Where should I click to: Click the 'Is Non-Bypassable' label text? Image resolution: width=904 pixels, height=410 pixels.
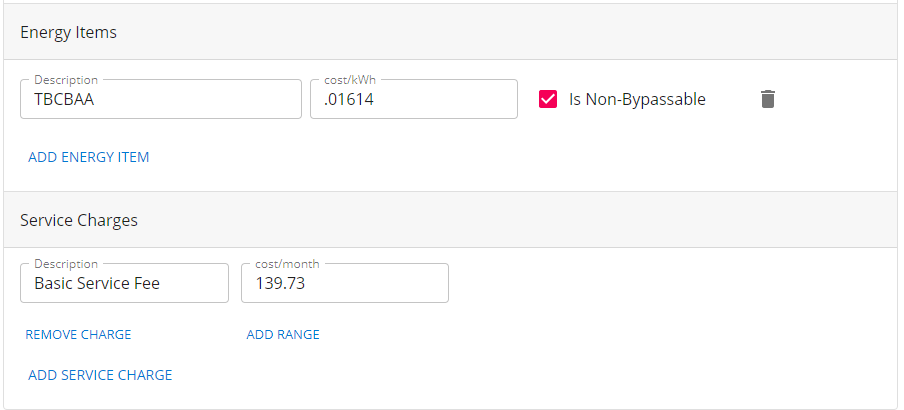(x=637, y=99)
